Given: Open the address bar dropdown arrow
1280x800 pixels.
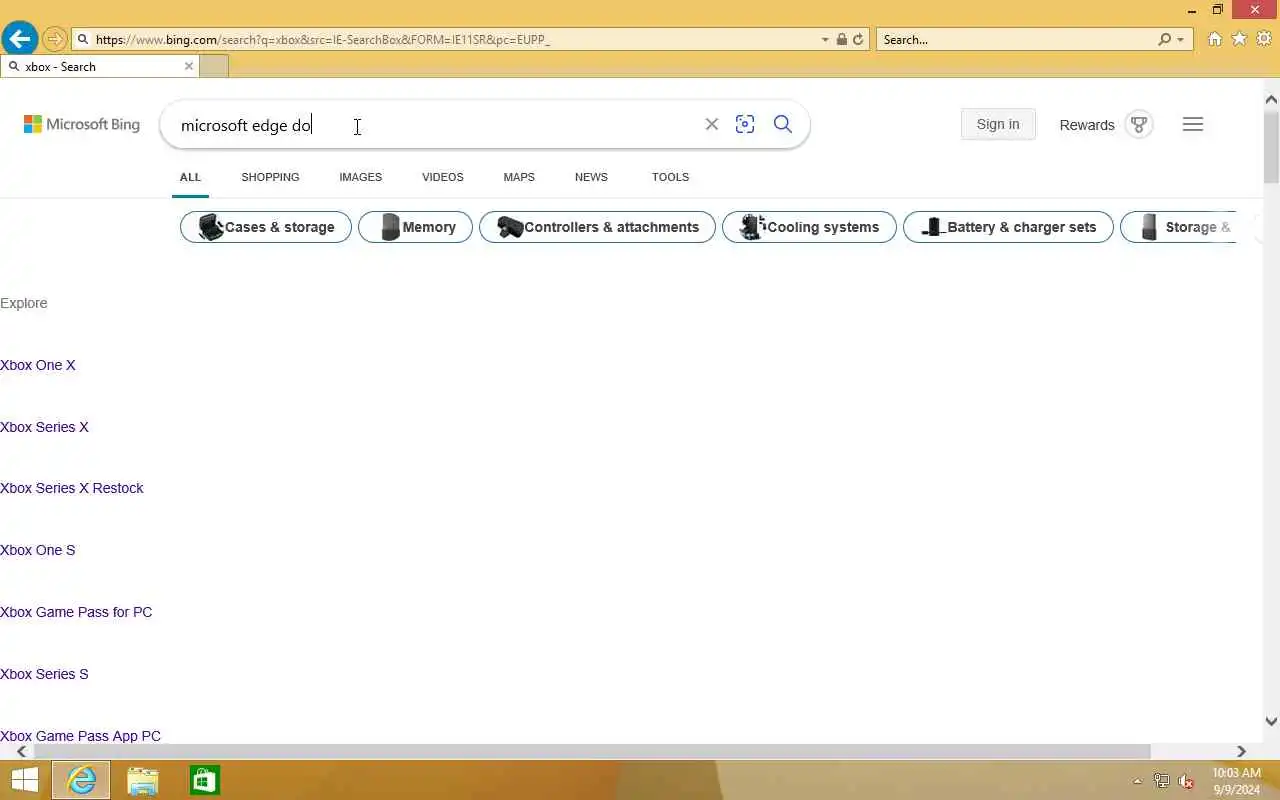Looking at the screenshot, I should pyautogui.click(x=825, y=40).
